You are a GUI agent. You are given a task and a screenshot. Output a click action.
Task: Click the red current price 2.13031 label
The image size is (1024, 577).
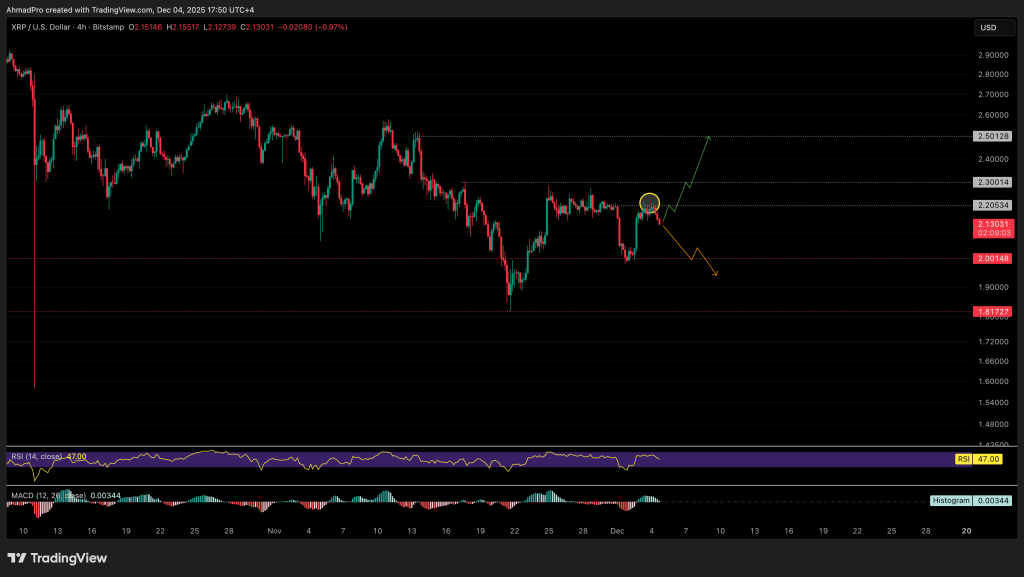point(994,225)
